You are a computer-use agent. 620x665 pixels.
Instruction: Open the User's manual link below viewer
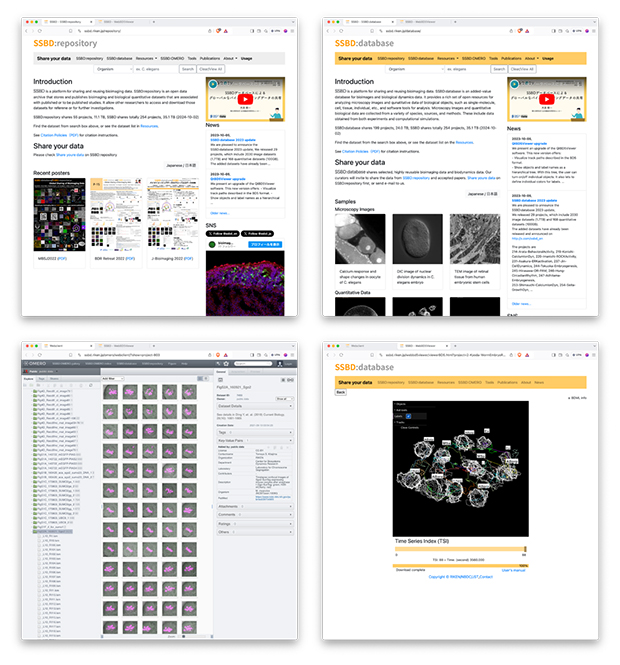click(513, 569)
